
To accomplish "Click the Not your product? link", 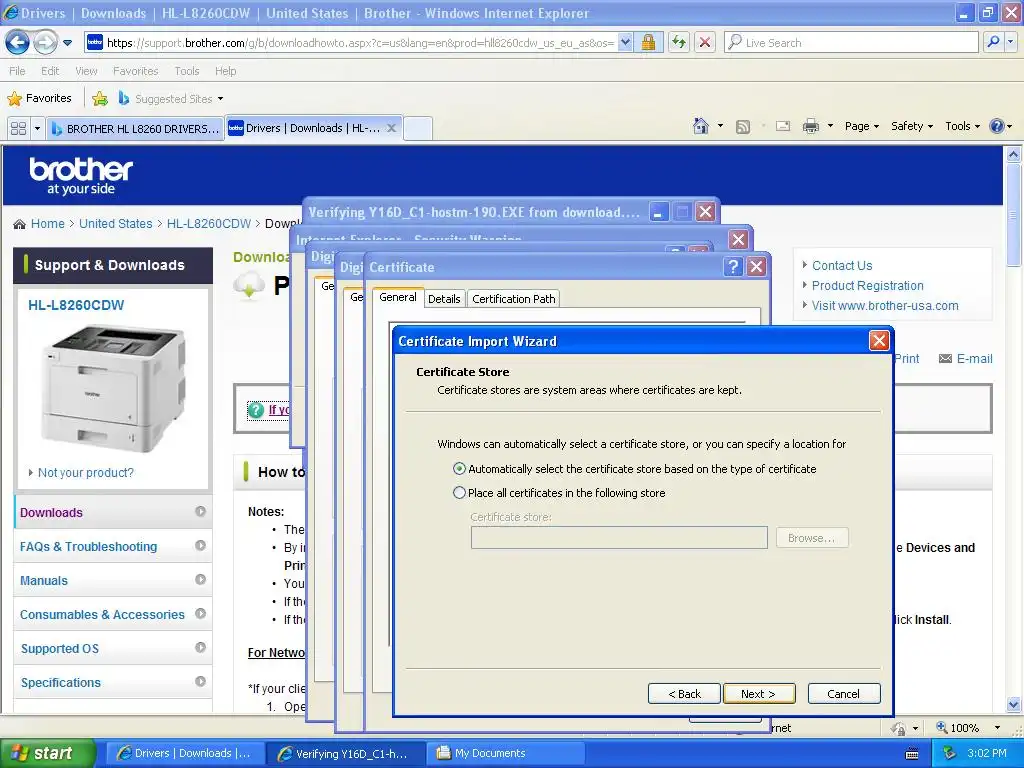I will (86, 472).
